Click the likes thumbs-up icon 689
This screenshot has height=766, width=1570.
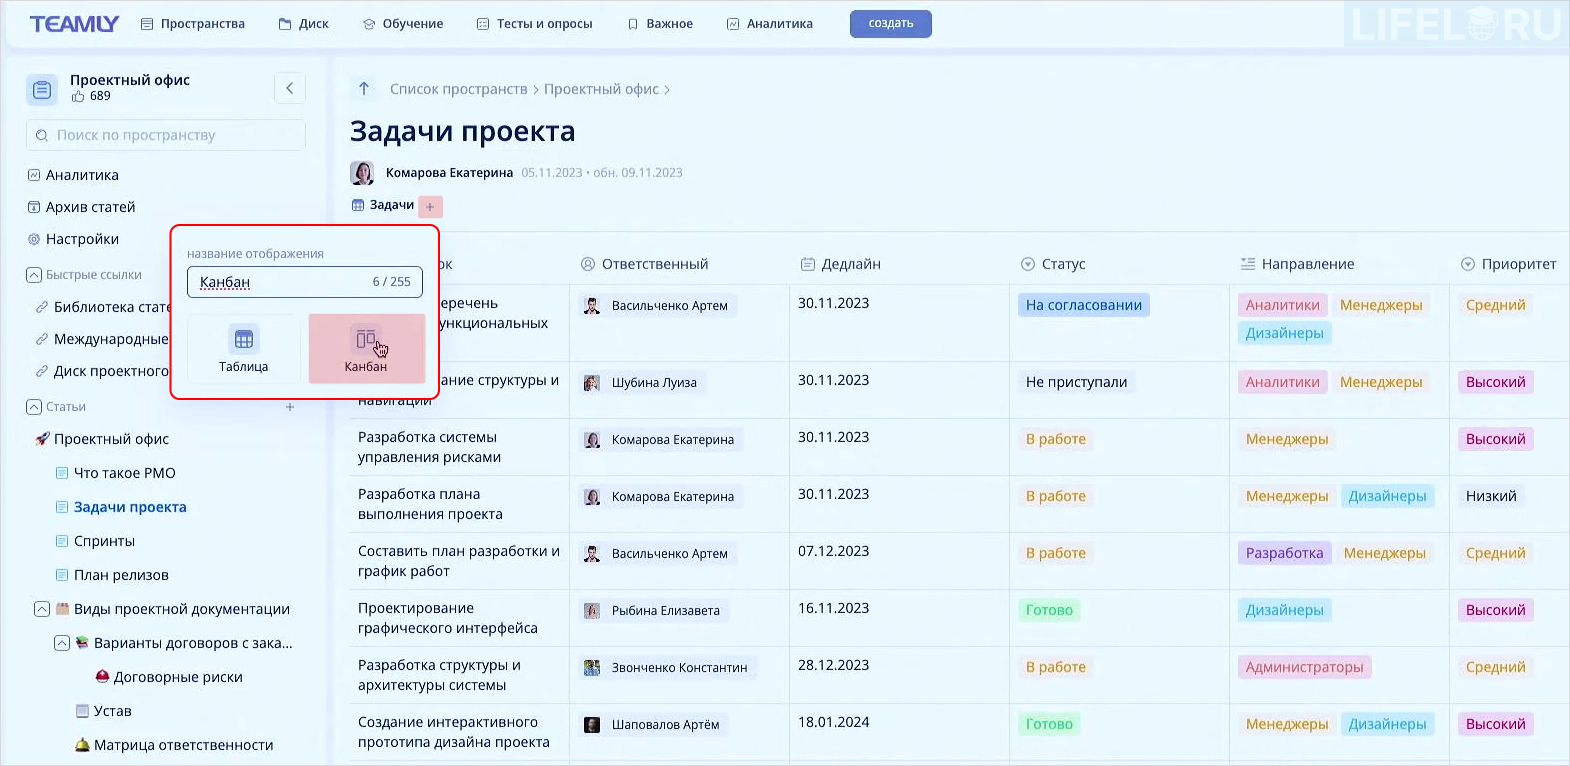coord(78,97)
